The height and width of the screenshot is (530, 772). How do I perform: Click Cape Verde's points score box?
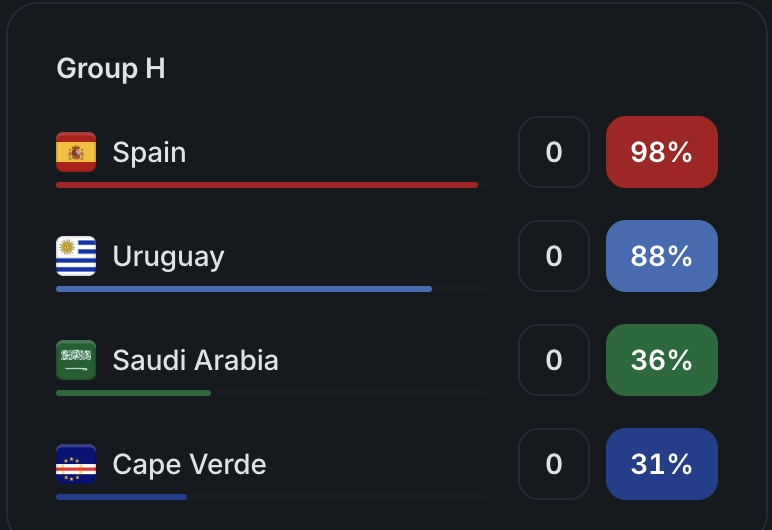[554, 464]
